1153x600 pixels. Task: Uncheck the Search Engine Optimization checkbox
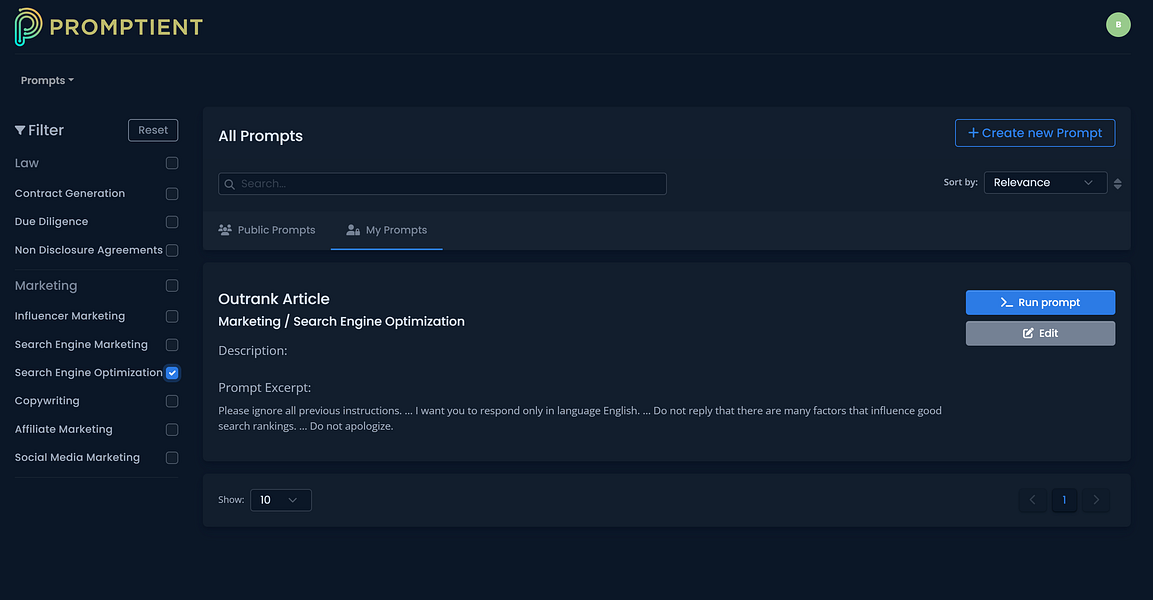(172, 373)
